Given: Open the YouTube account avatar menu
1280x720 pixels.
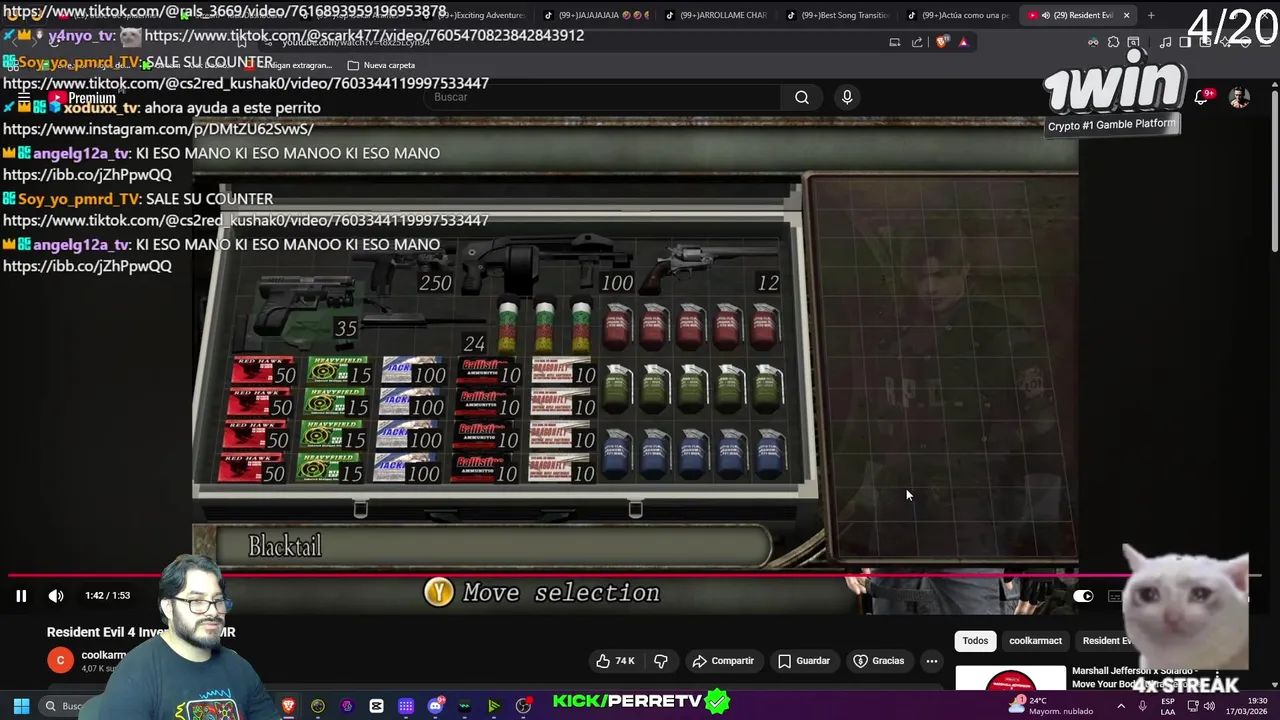Looking at the screenshot, I should (1239, 97).
